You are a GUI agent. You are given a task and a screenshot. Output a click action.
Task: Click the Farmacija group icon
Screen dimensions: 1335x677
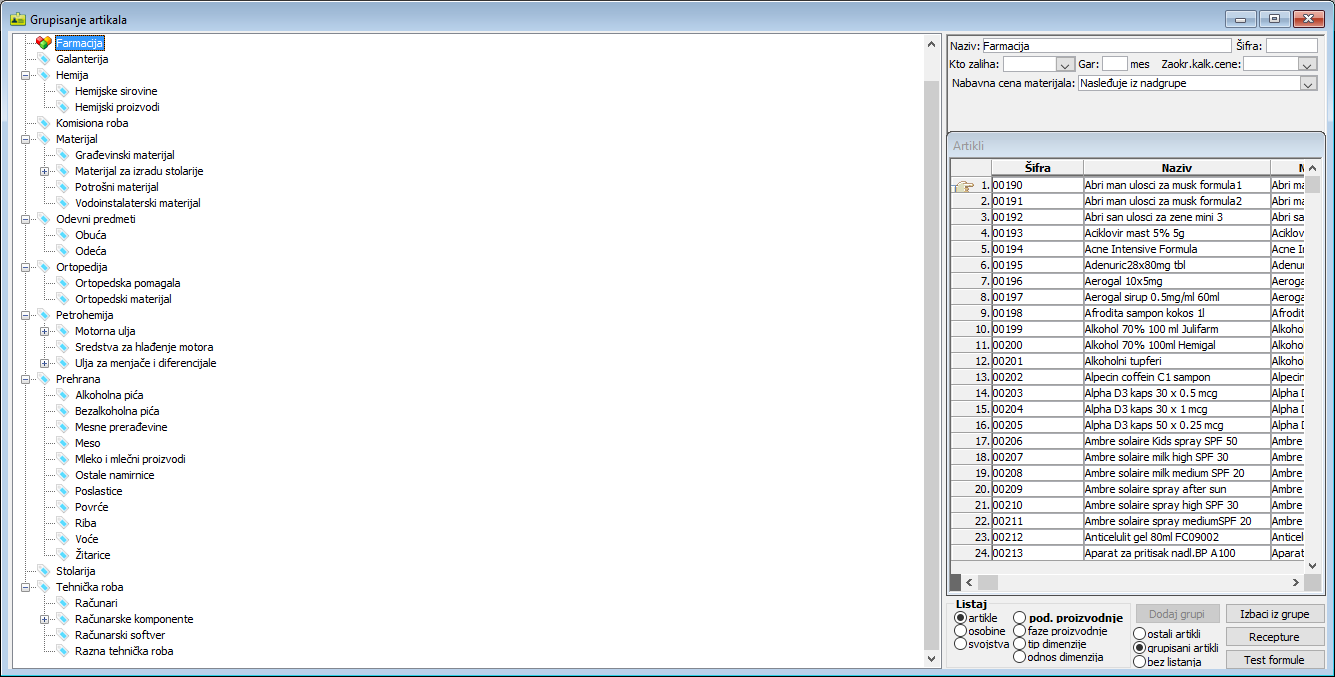[x=43, y=43]
